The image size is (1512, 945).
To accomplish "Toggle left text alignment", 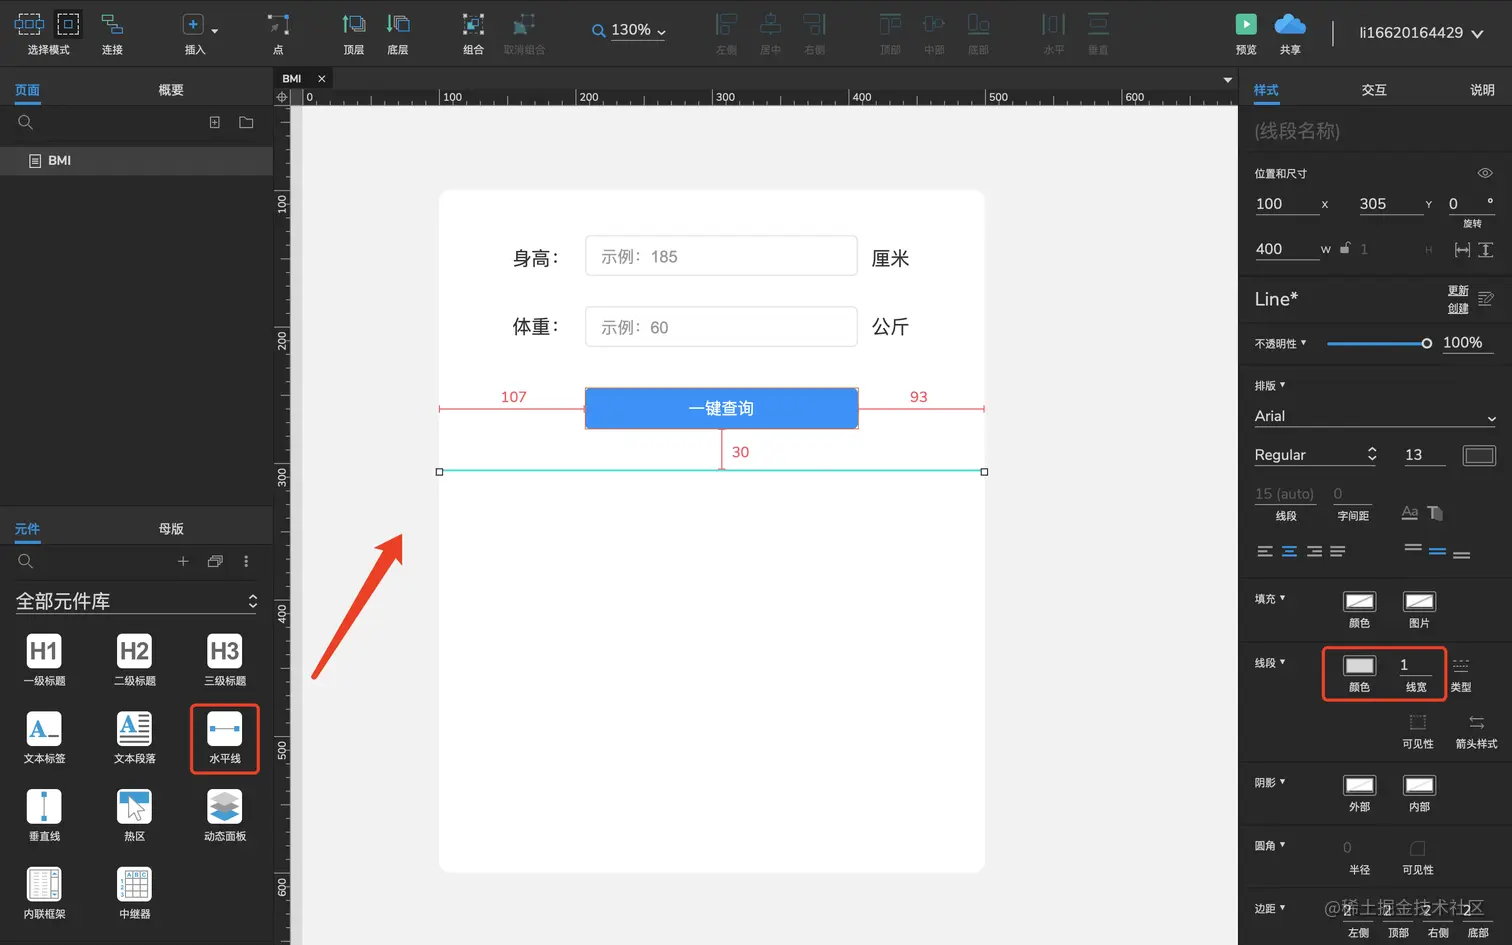I will tap(1265, 551).
